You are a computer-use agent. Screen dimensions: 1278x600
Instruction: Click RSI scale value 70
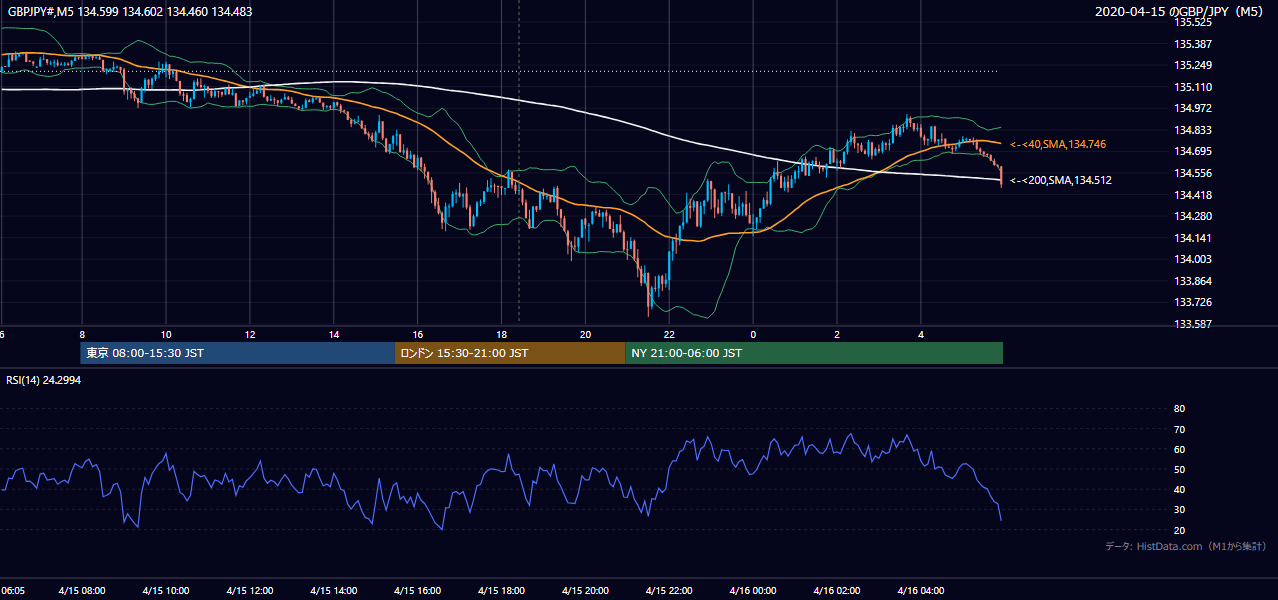(x=1179, y=429)
